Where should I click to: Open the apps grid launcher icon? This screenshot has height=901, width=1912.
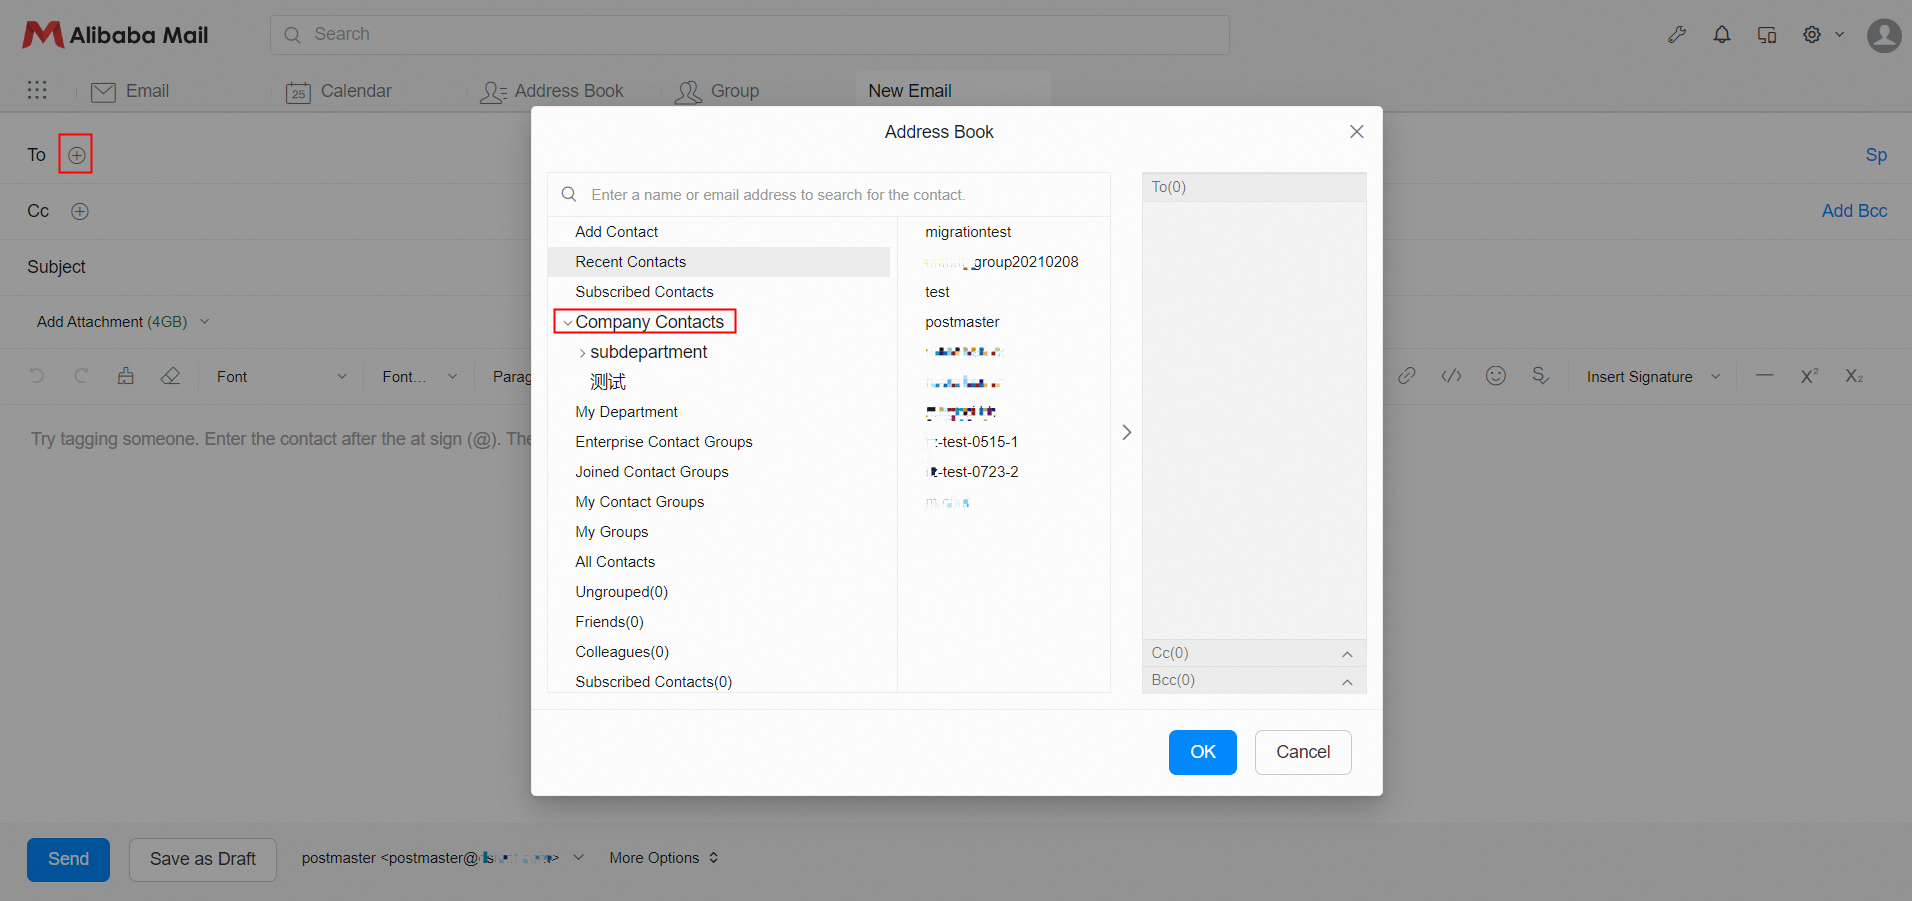coord(37,90)
